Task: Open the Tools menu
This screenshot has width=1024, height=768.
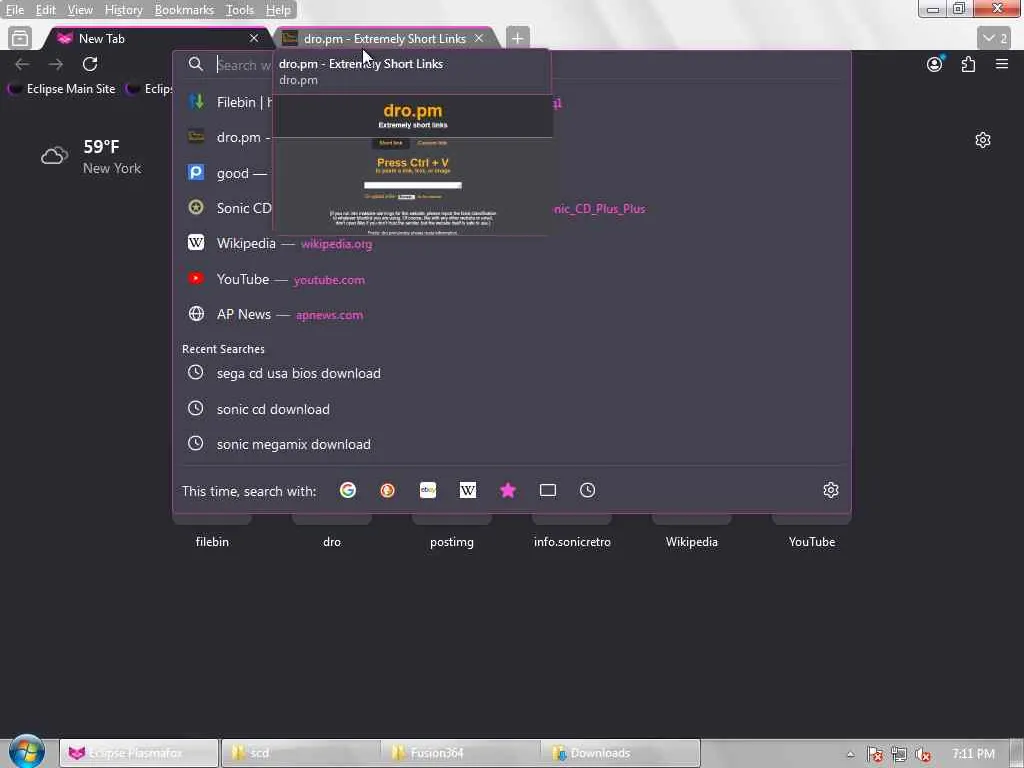Action: (240, 10)
